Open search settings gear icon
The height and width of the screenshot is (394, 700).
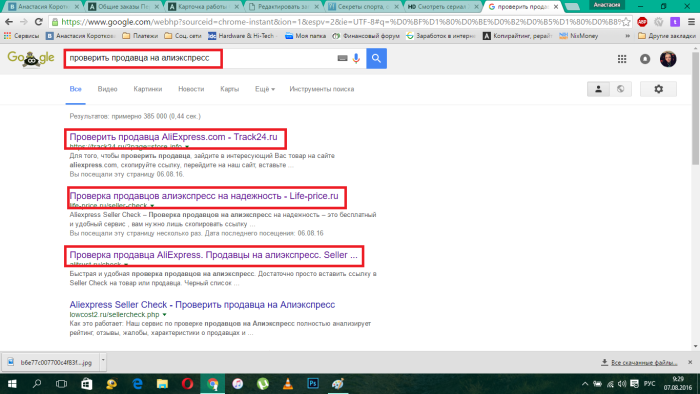658,89
